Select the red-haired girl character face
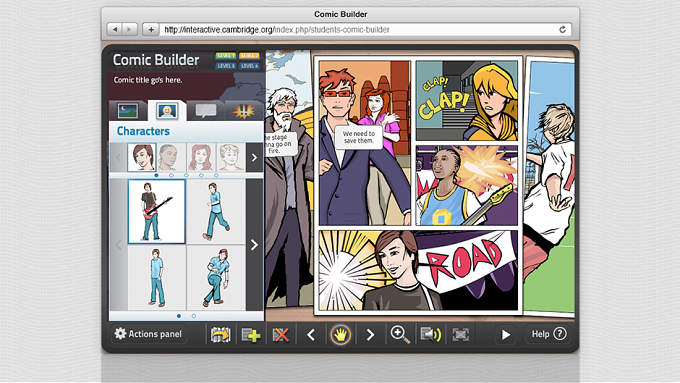The image size is (680, 383). 200,157
